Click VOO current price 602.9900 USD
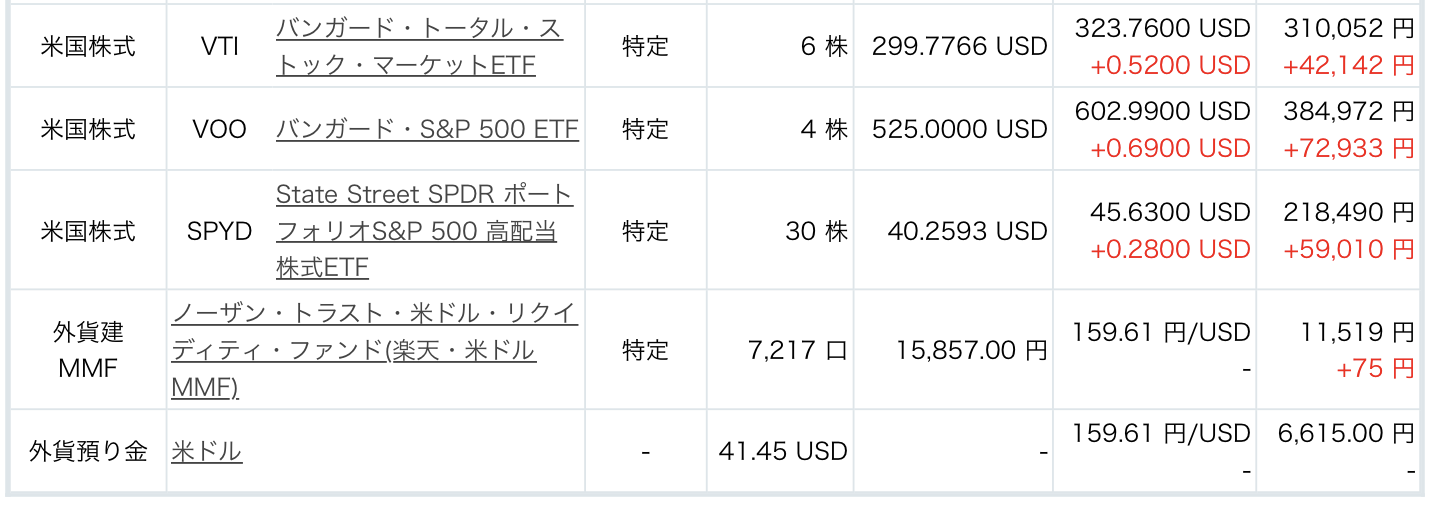 [x=1162, y=111]
